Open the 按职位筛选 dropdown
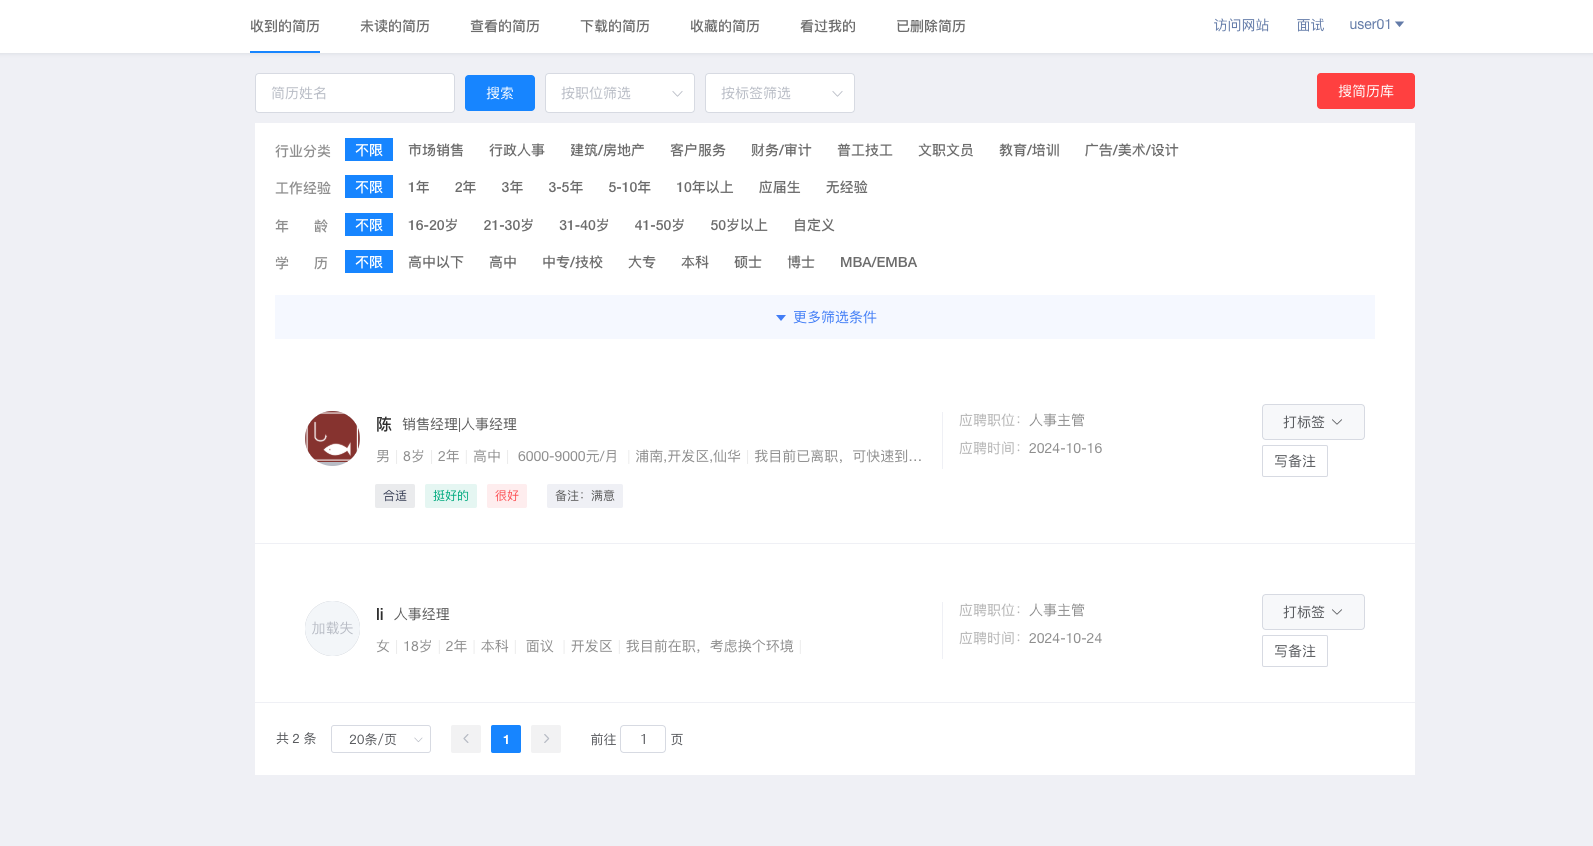Viewport: 1593px width, 846px height. [x=620, y=93]
